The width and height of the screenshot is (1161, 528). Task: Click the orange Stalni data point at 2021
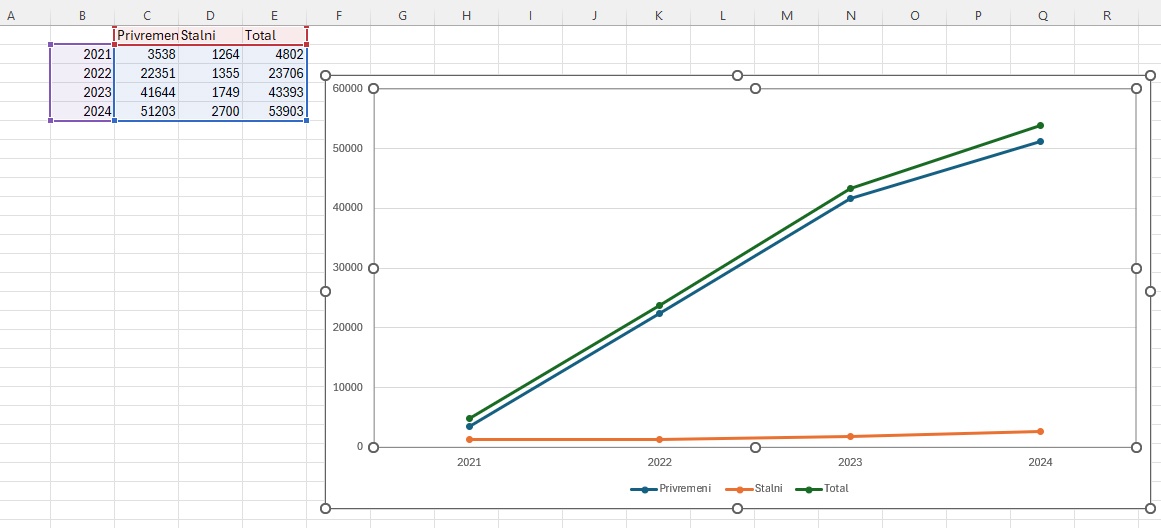pyautogui.click(x=469, y=440)
